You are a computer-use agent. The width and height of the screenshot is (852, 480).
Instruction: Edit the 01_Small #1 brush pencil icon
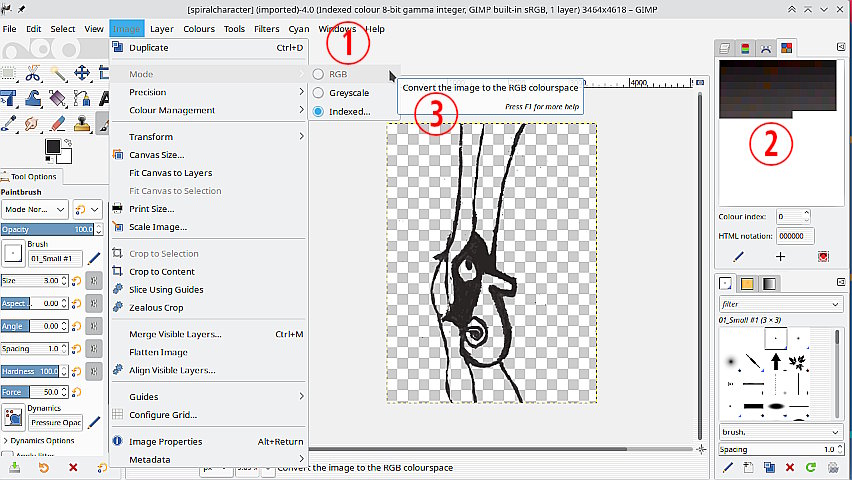94,258
